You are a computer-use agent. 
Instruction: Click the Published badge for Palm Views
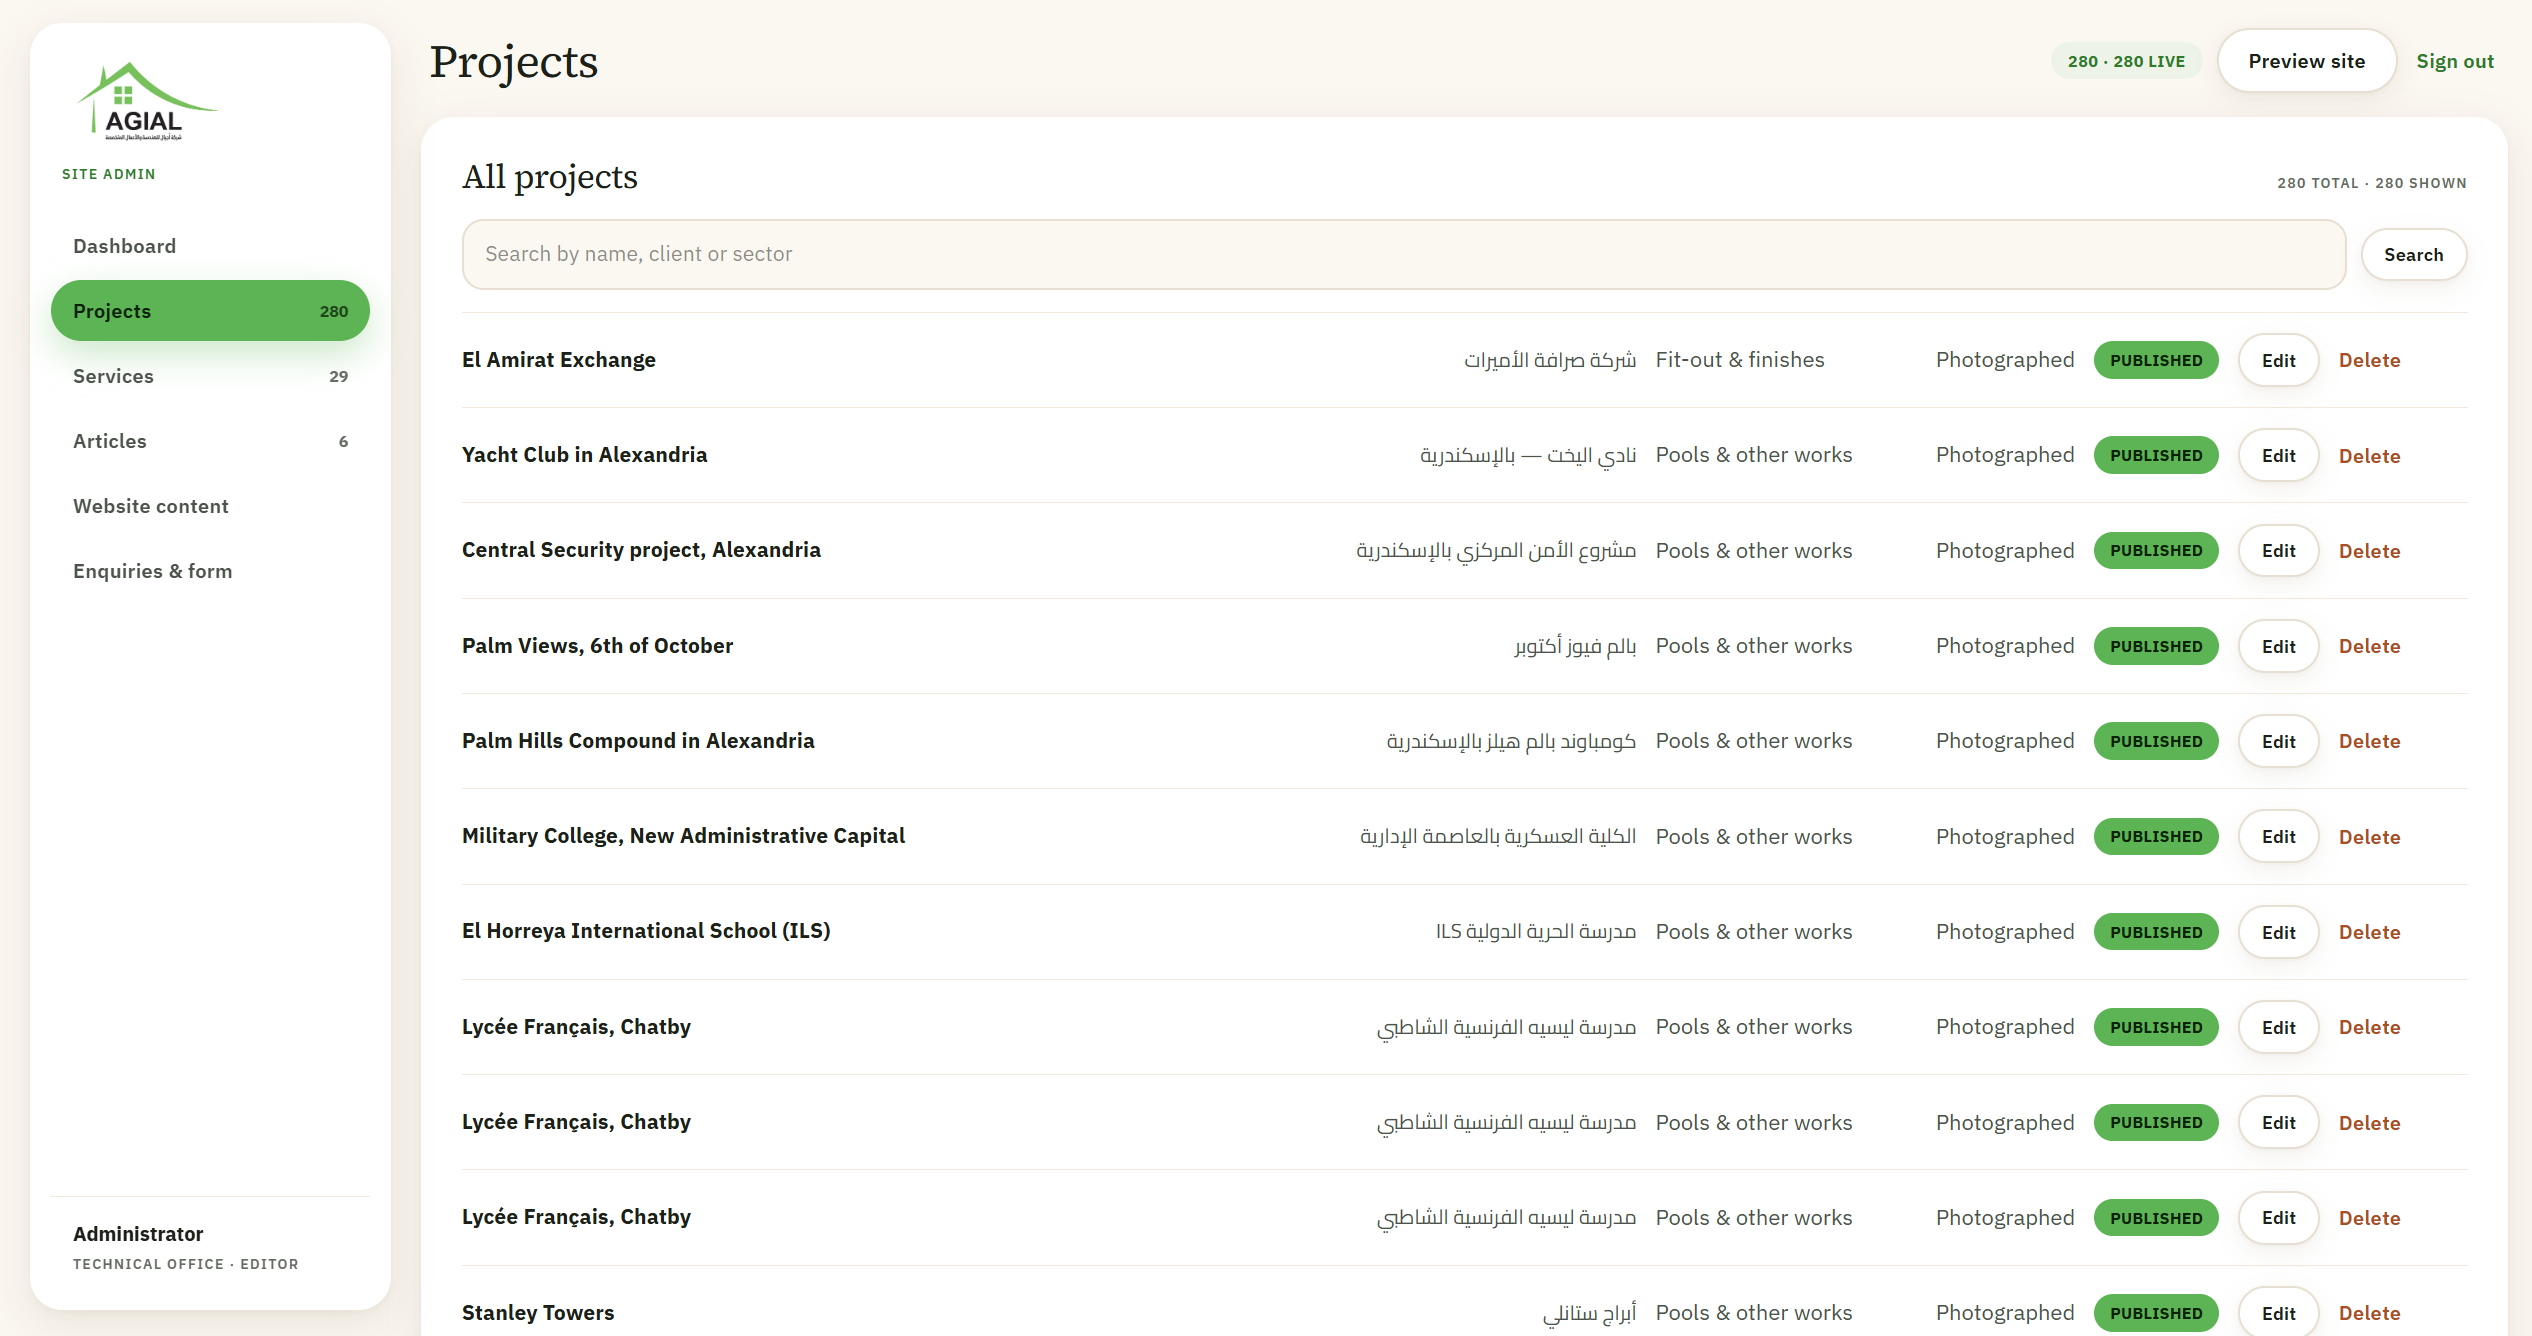click(x=2156, y=646)
